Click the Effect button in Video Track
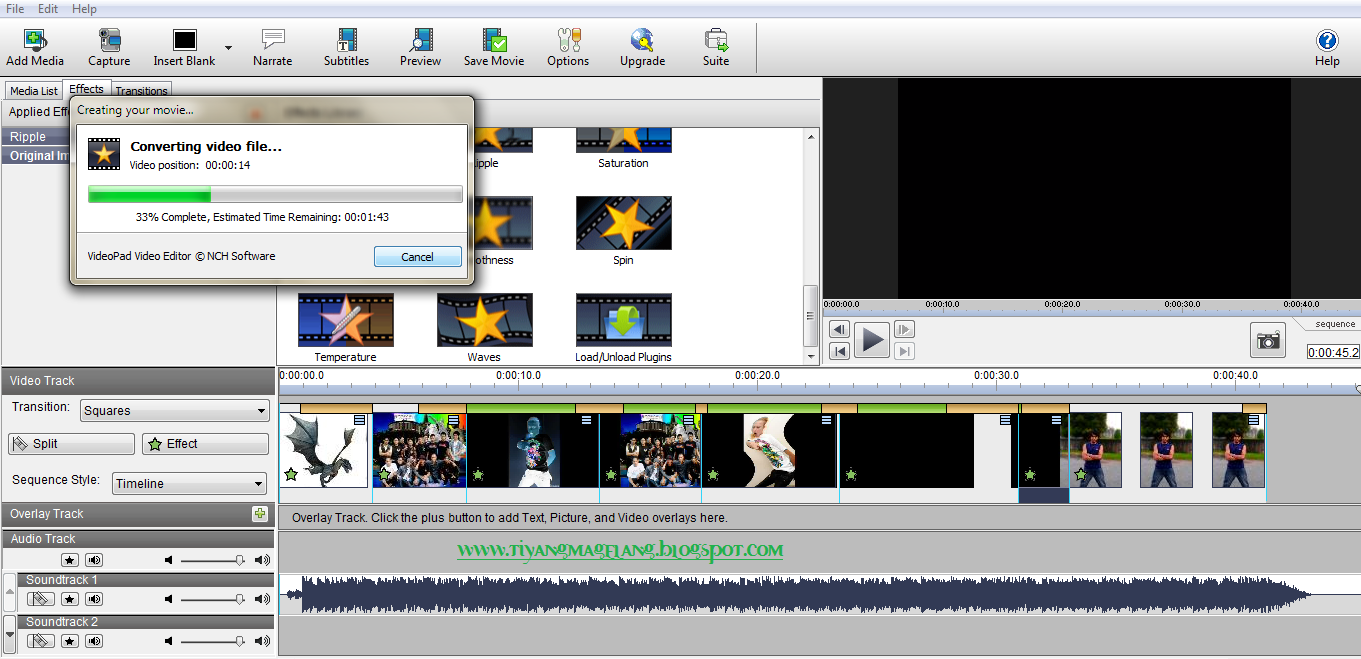 (x=206, y=444)
